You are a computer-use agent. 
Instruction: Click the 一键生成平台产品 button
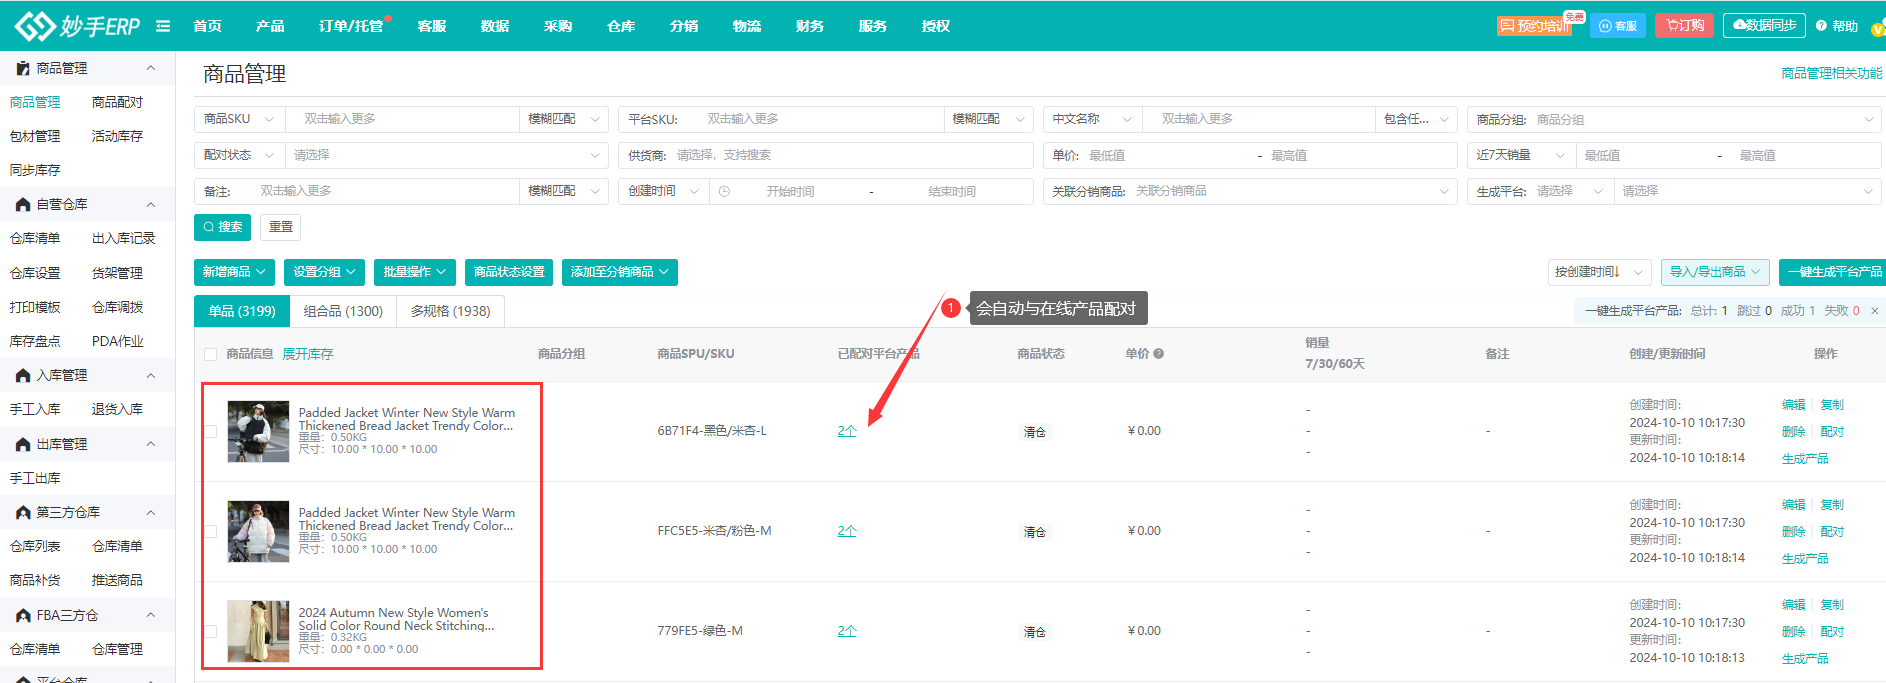1833,272
